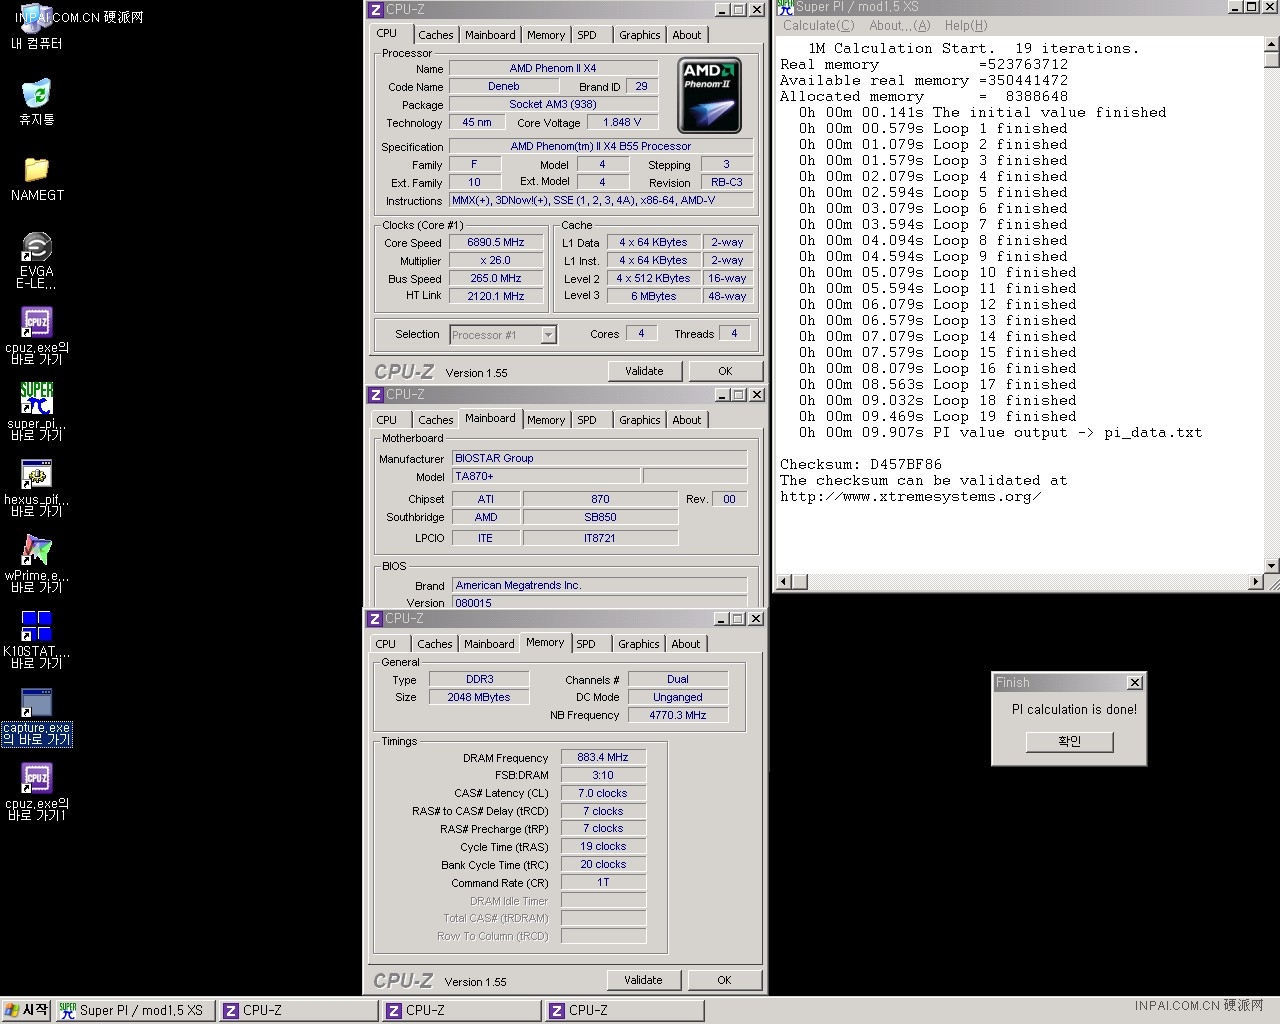The height and width of the screenshot is (1024, 1280).
Task: Click Core Voltage value 1.848 V
Action: (x=622, y=123)
